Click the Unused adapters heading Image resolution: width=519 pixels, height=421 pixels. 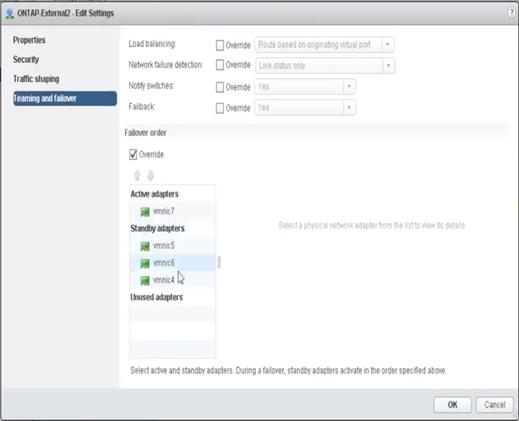tap(157, 297)
